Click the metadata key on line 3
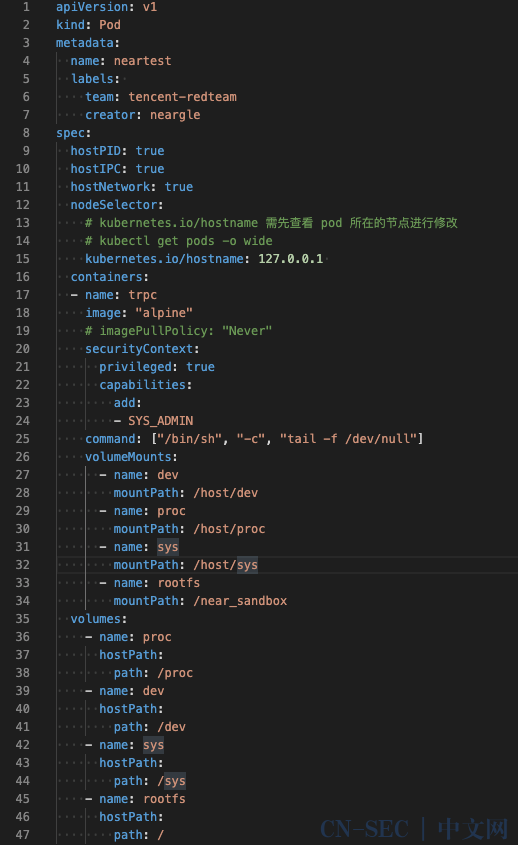Viewport: 518px width, 845px height. point(85,43)
